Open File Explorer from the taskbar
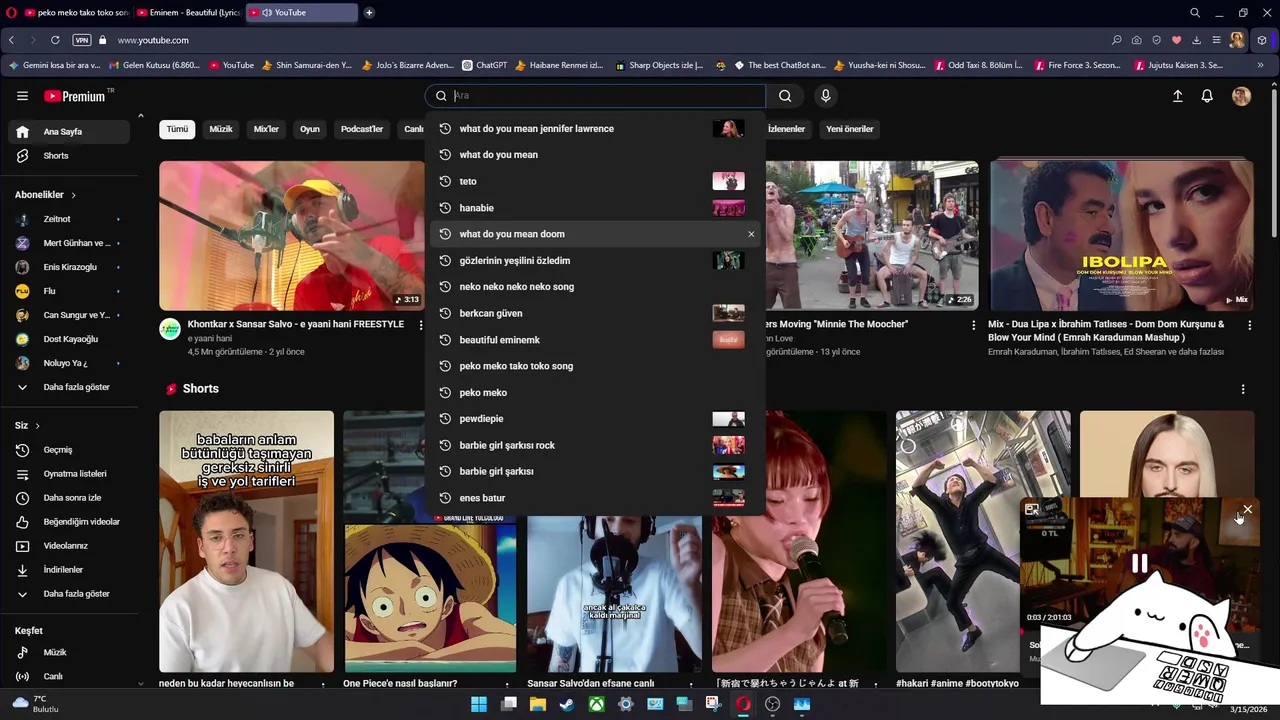The height and width of the screenshot is (720, 1280). coord(538,704)
